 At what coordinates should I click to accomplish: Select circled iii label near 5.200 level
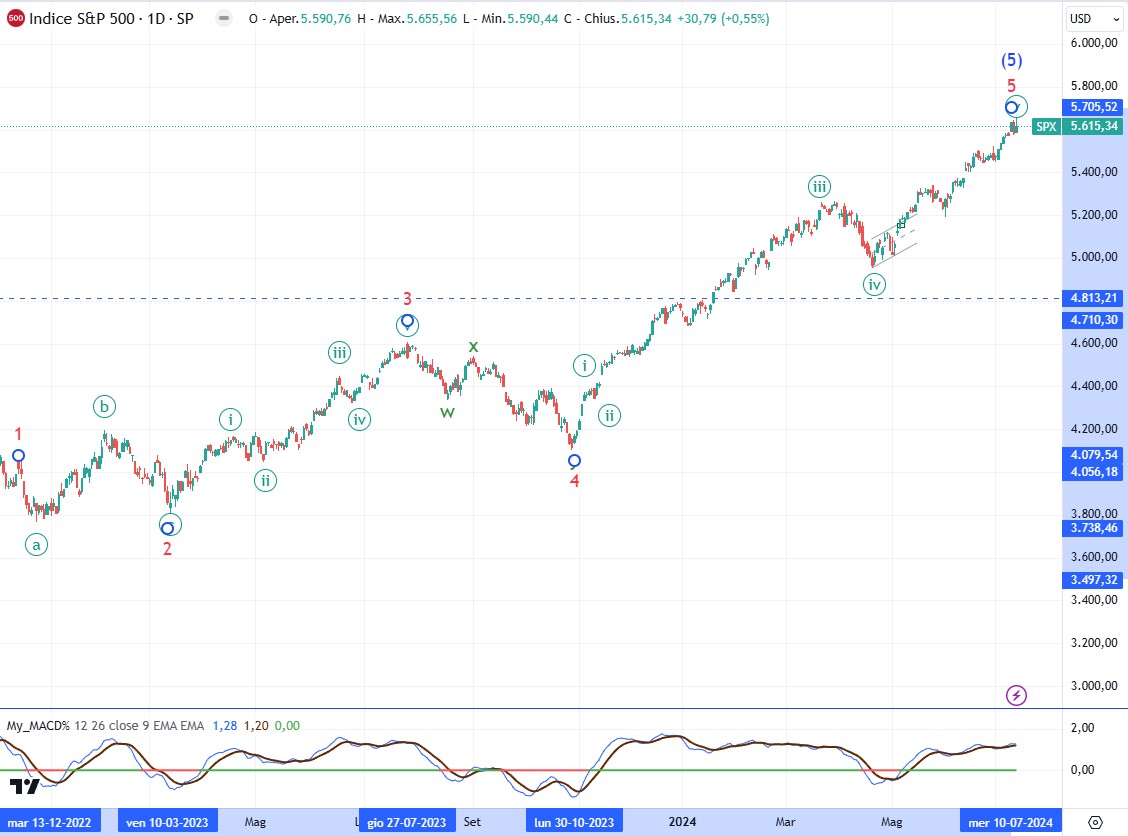click(819, 187)
